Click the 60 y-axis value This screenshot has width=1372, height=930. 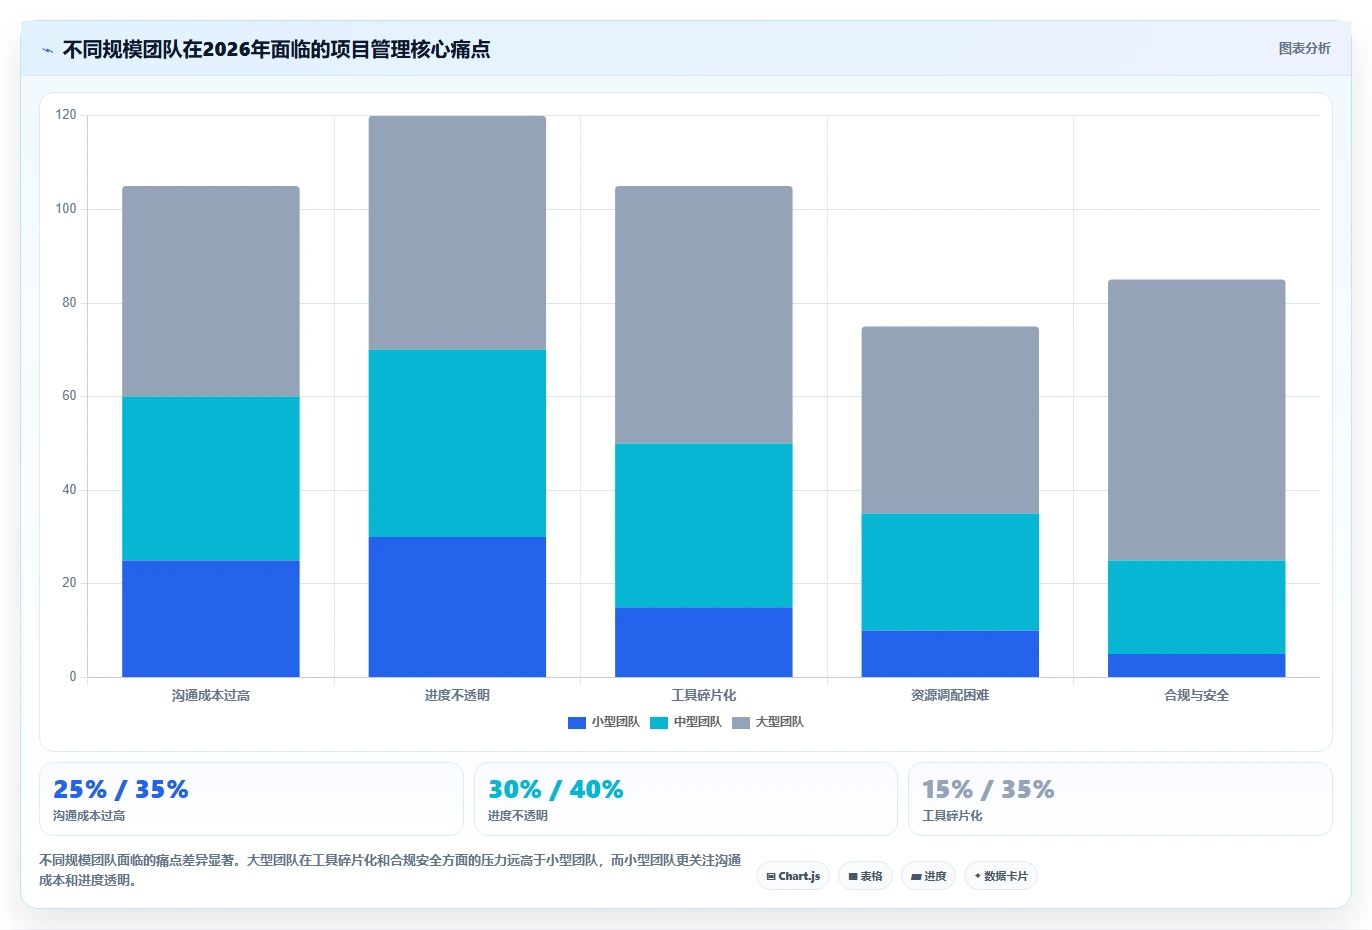tap(69, 396)
